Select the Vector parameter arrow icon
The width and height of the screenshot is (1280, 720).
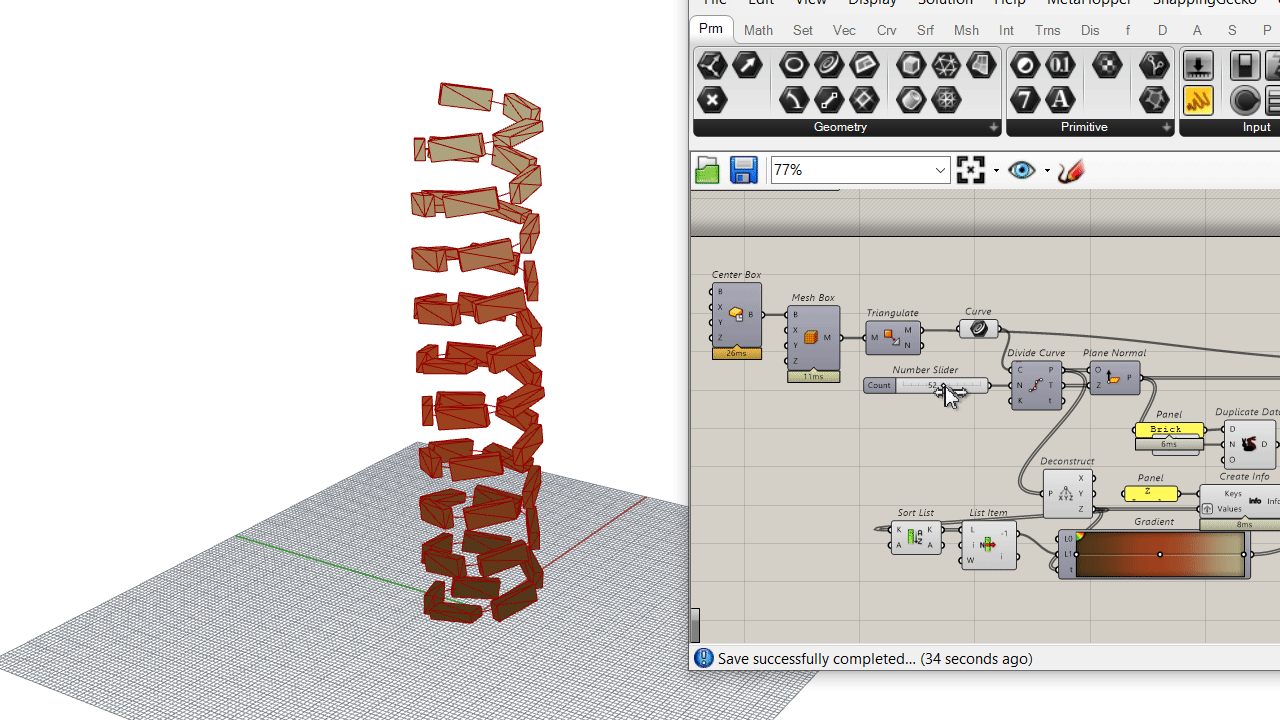coord(747,65)
